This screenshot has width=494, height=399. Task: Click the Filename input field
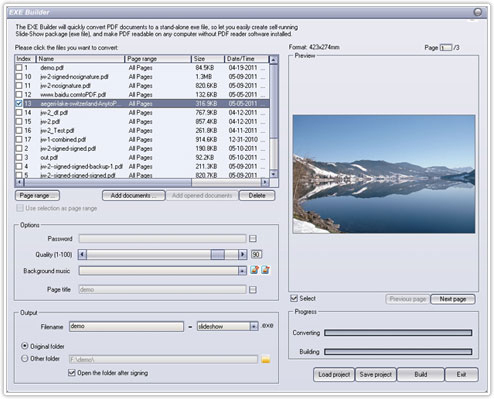coord(126,326)
